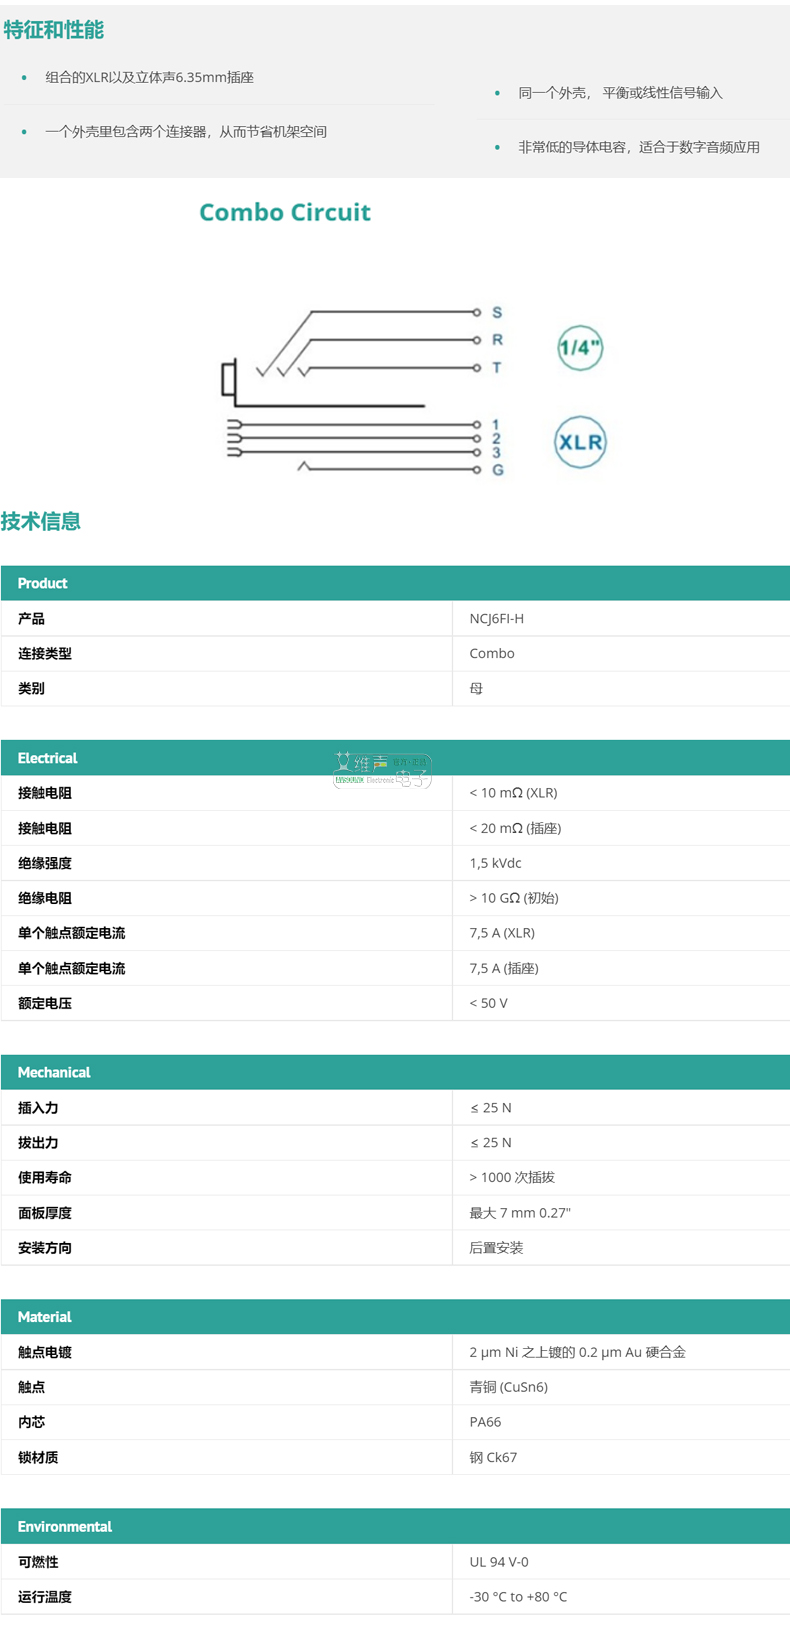This screenshot has width=790, height=1628.
Task: Select the Mechanical table header
Action: coord(395,1072)
